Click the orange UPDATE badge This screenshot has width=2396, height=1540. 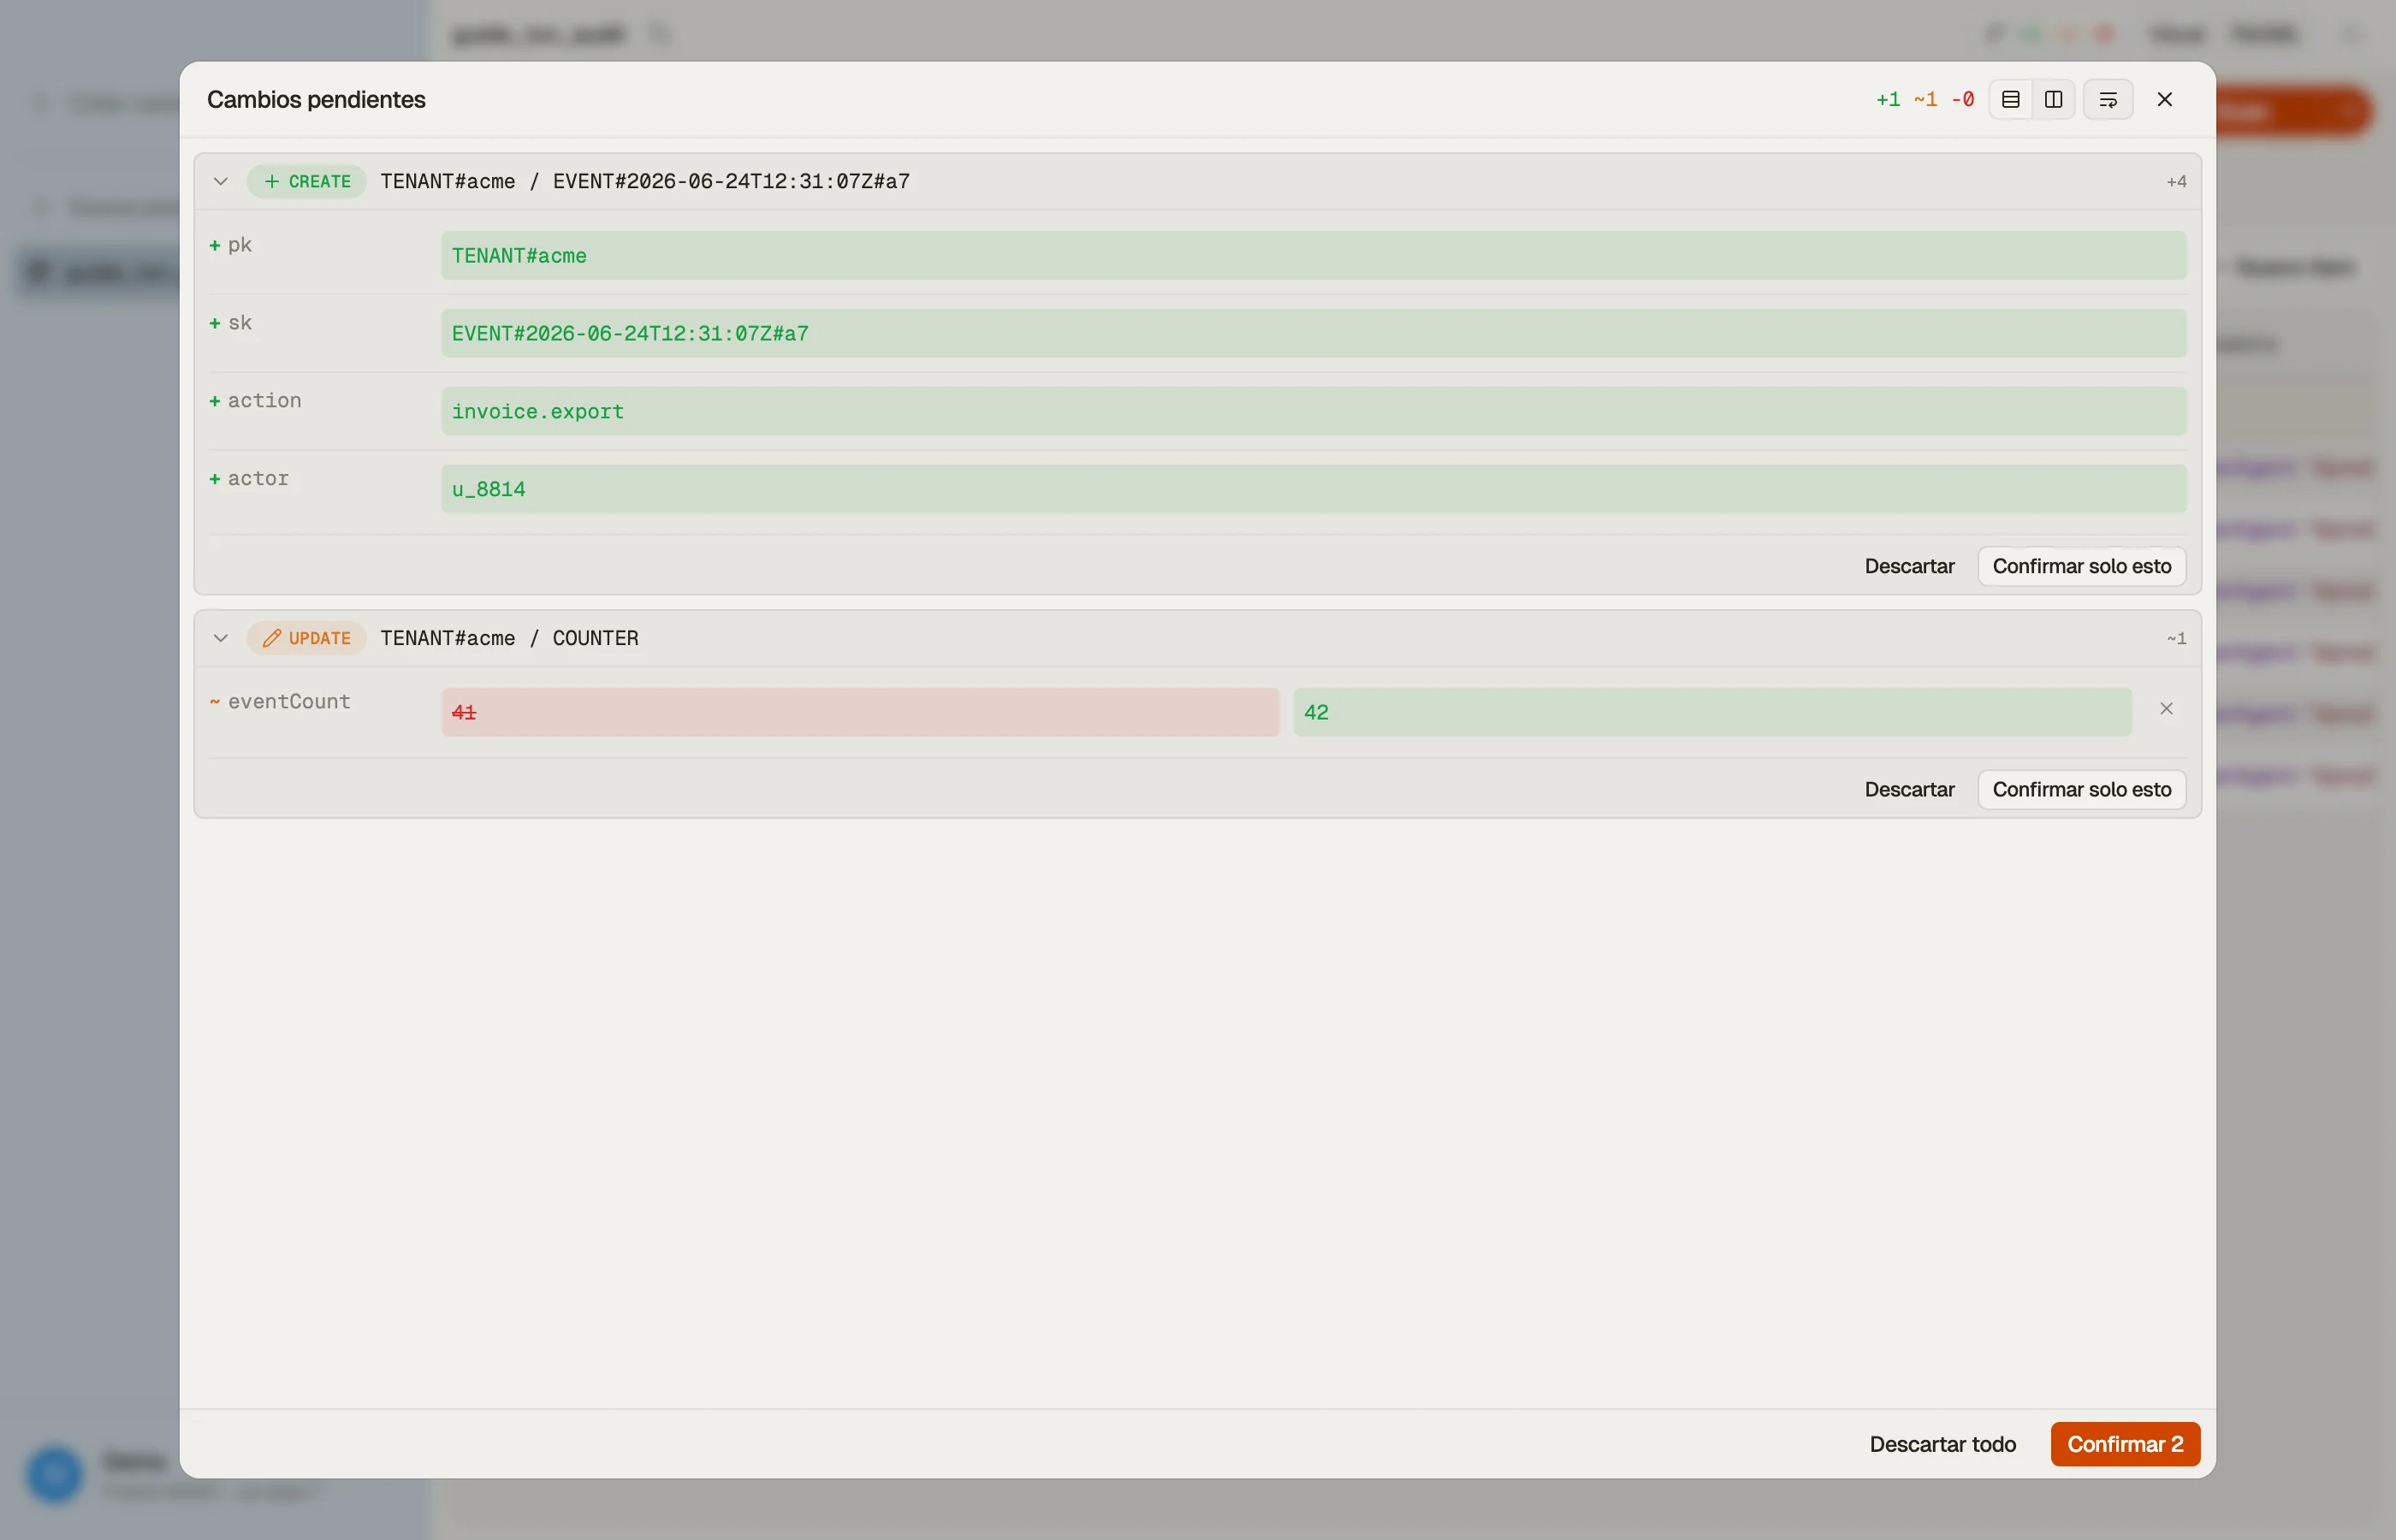[x=307, y=638]
